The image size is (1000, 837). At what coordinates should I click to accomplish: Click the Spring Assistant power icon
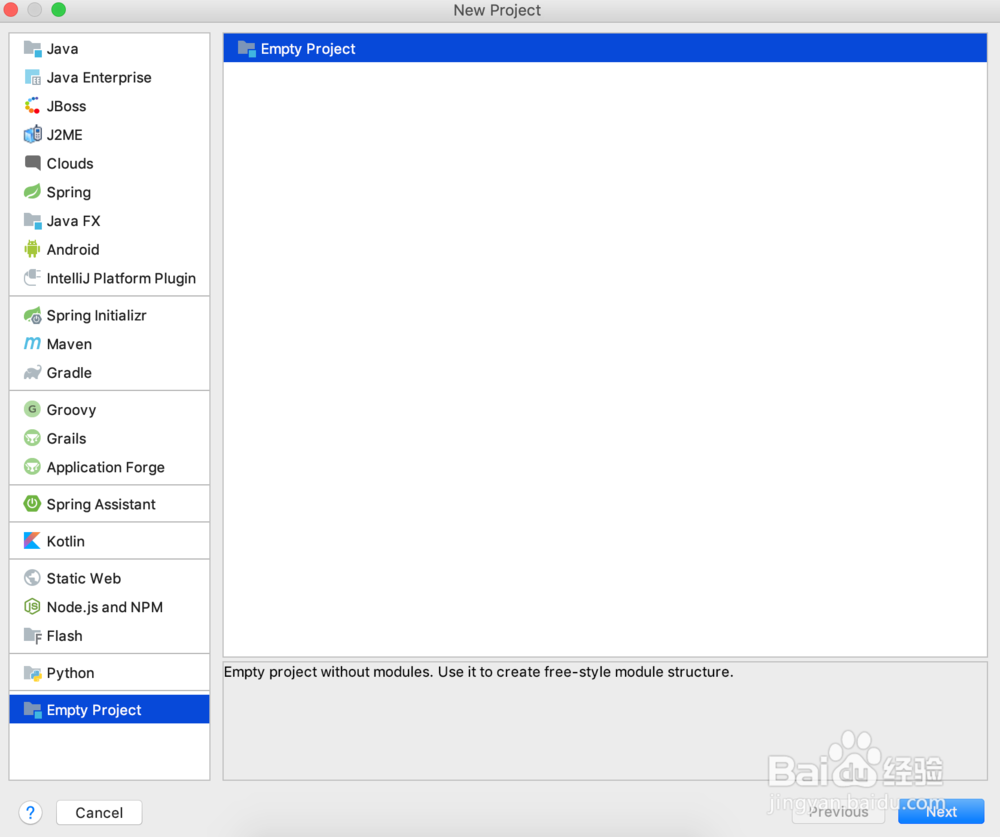click(33, 504)
